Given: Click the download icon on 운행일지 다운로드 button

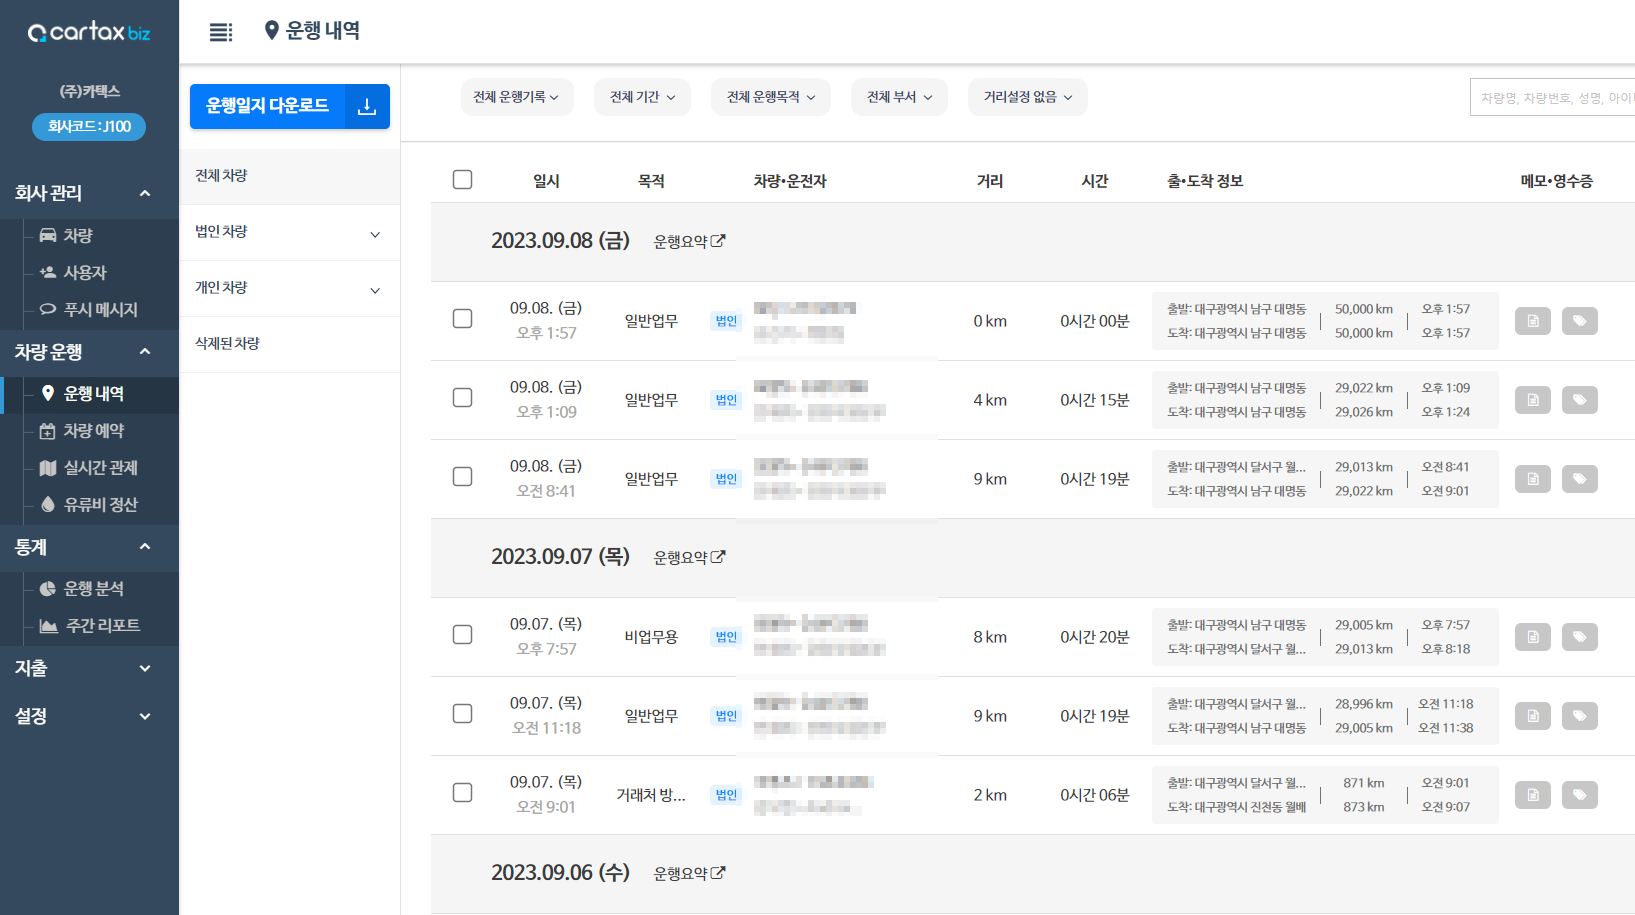Looking at the screenshot, I should coord(367,106).
